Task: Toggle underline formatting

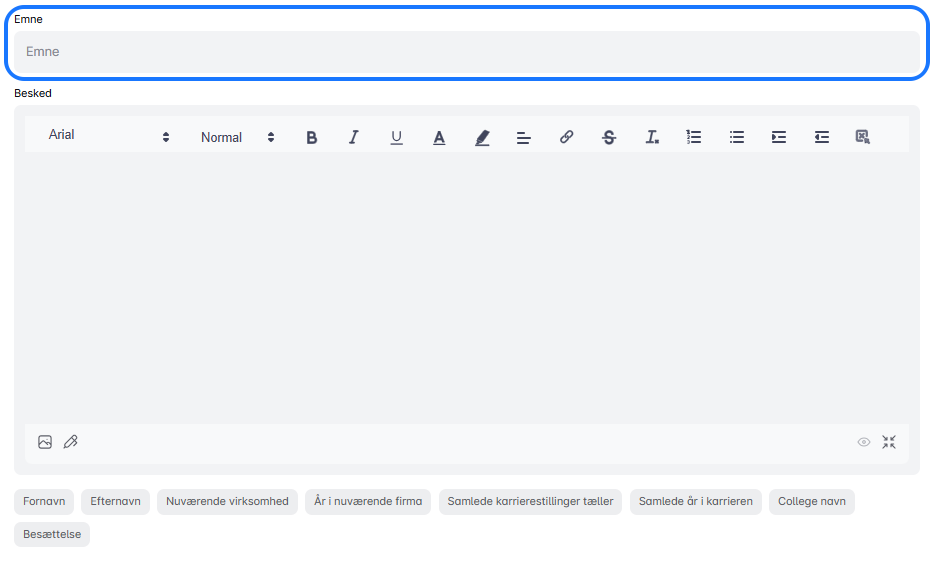Action: [x=396, y=138]
